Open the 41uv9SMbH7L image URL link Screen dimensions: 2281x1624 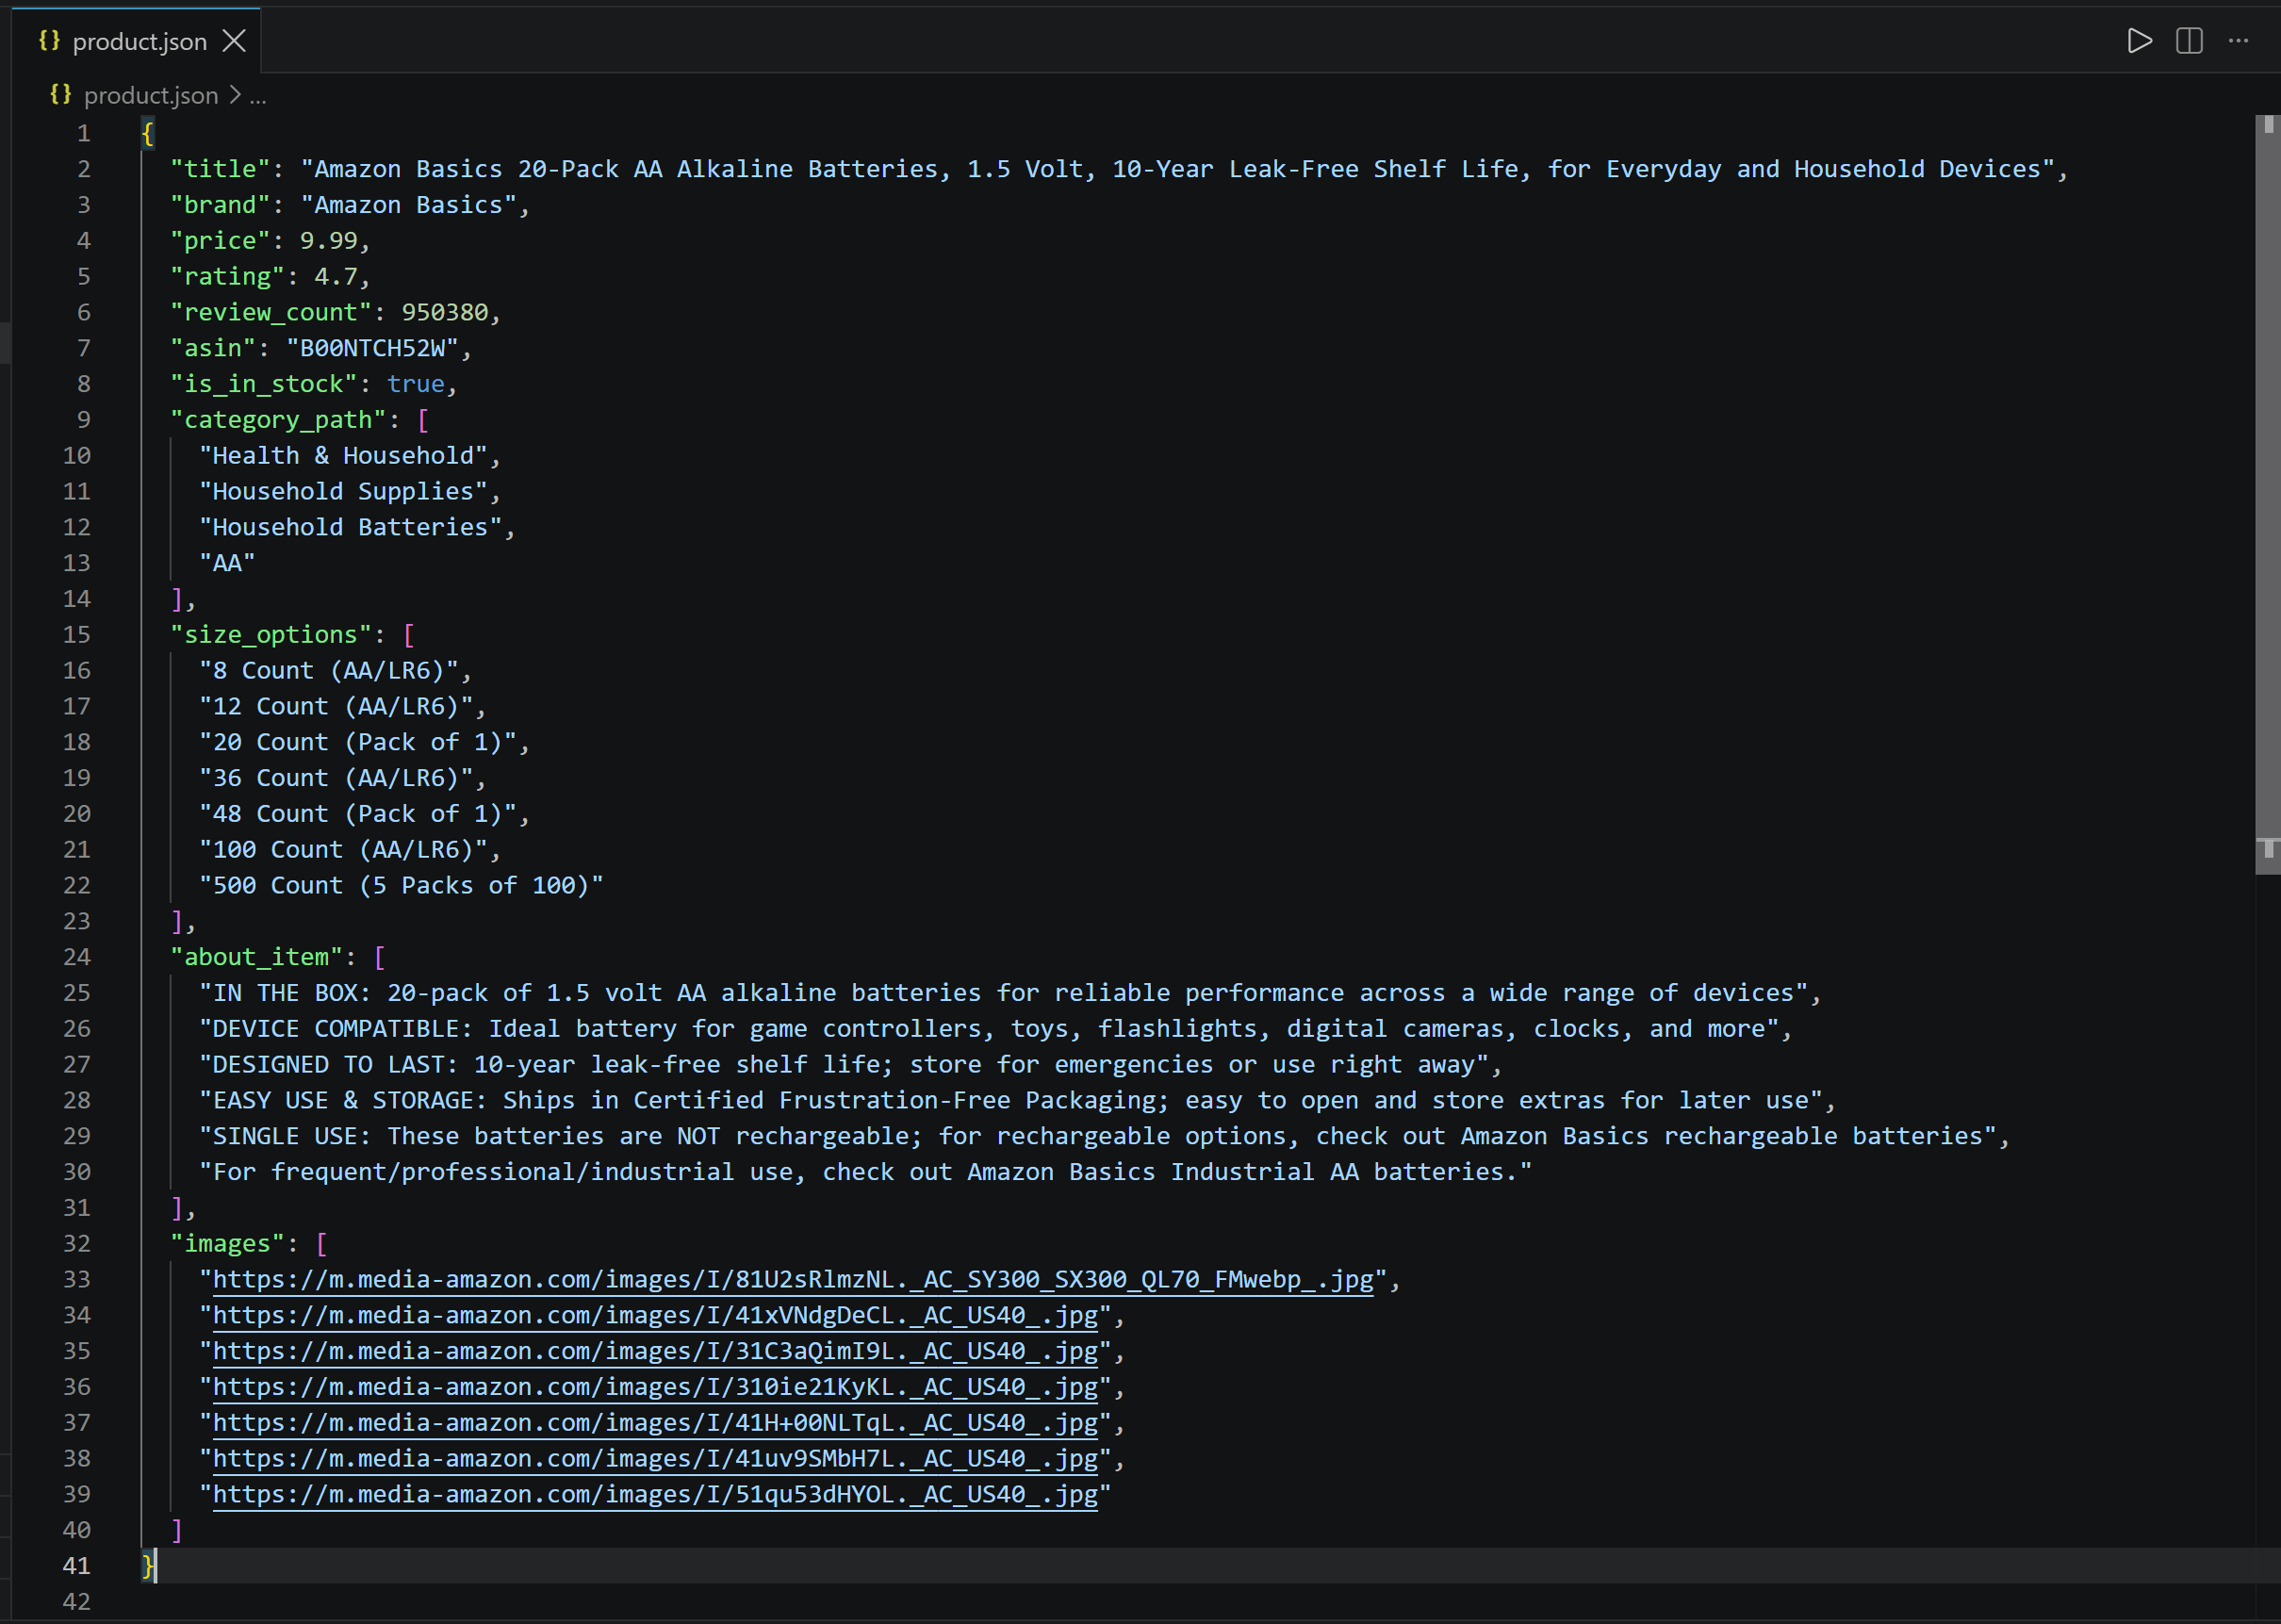pyautogui.click(x=655, y=1459)
